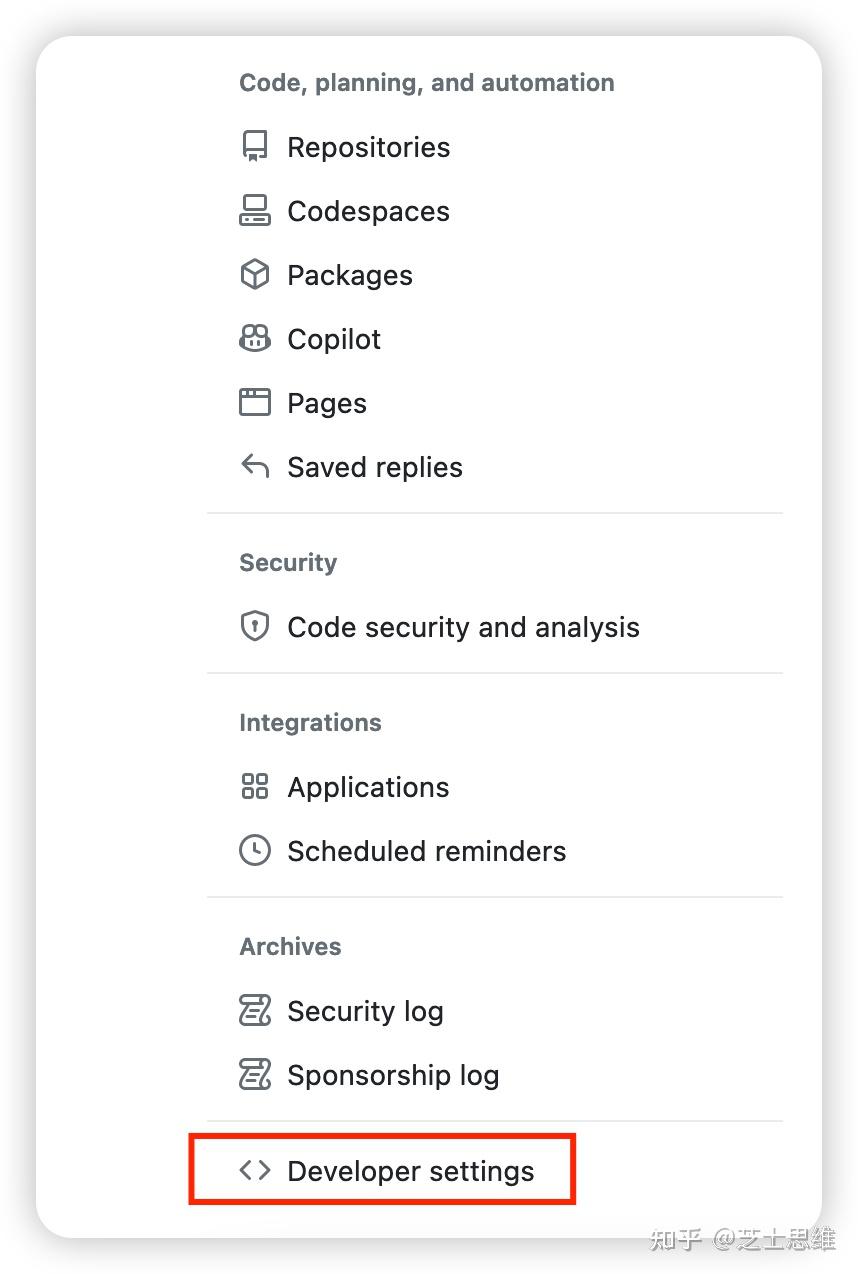Click the shield icon for Code security

pos(255,627)
